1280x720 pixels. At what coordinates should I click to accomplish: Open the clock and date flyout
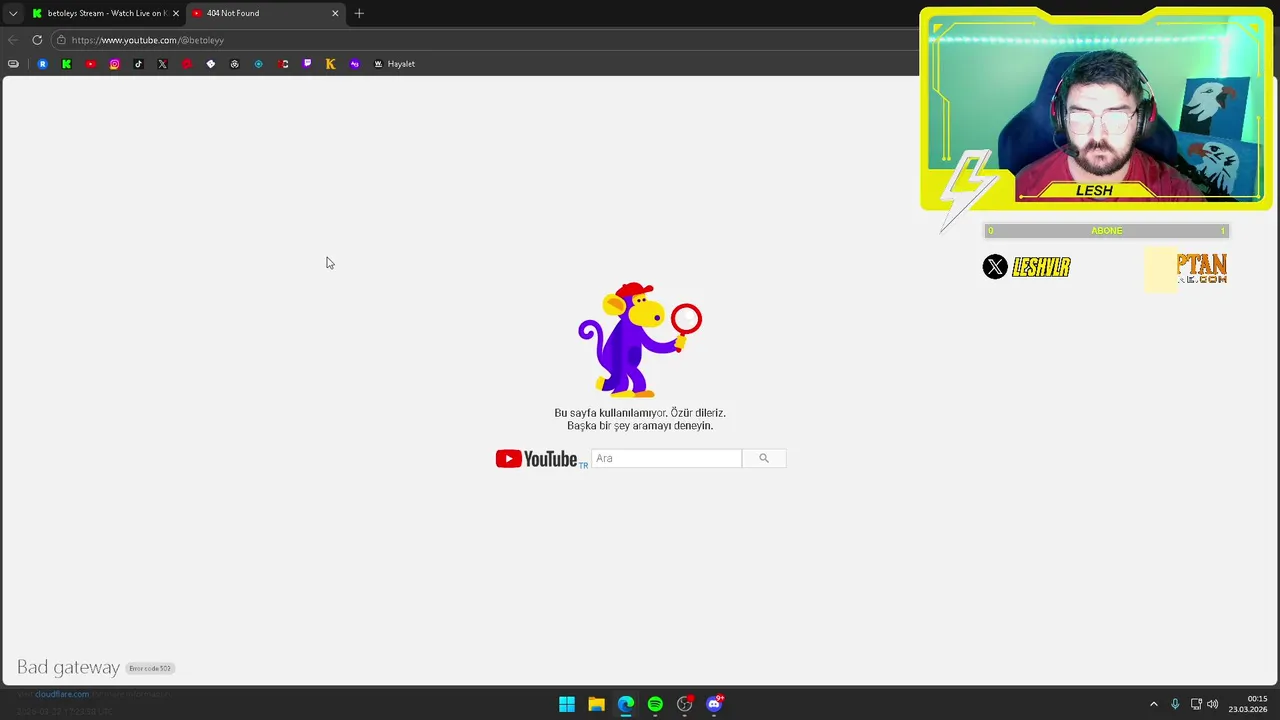(1249, 704)
